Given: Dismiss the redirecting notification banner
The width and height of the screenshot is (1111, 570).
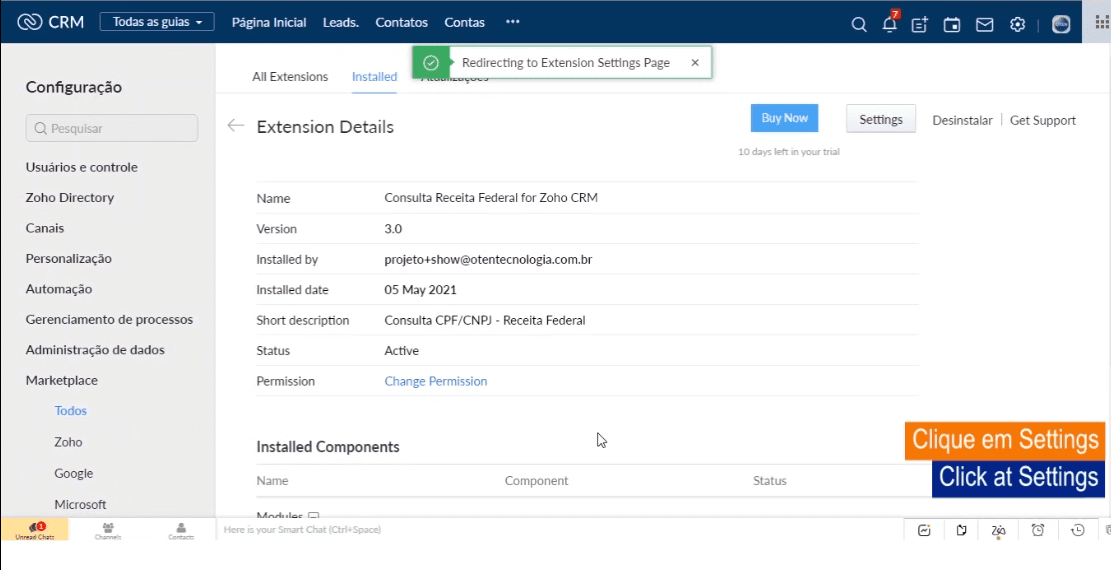Looking at the screenshot, I should coord(695,62).
